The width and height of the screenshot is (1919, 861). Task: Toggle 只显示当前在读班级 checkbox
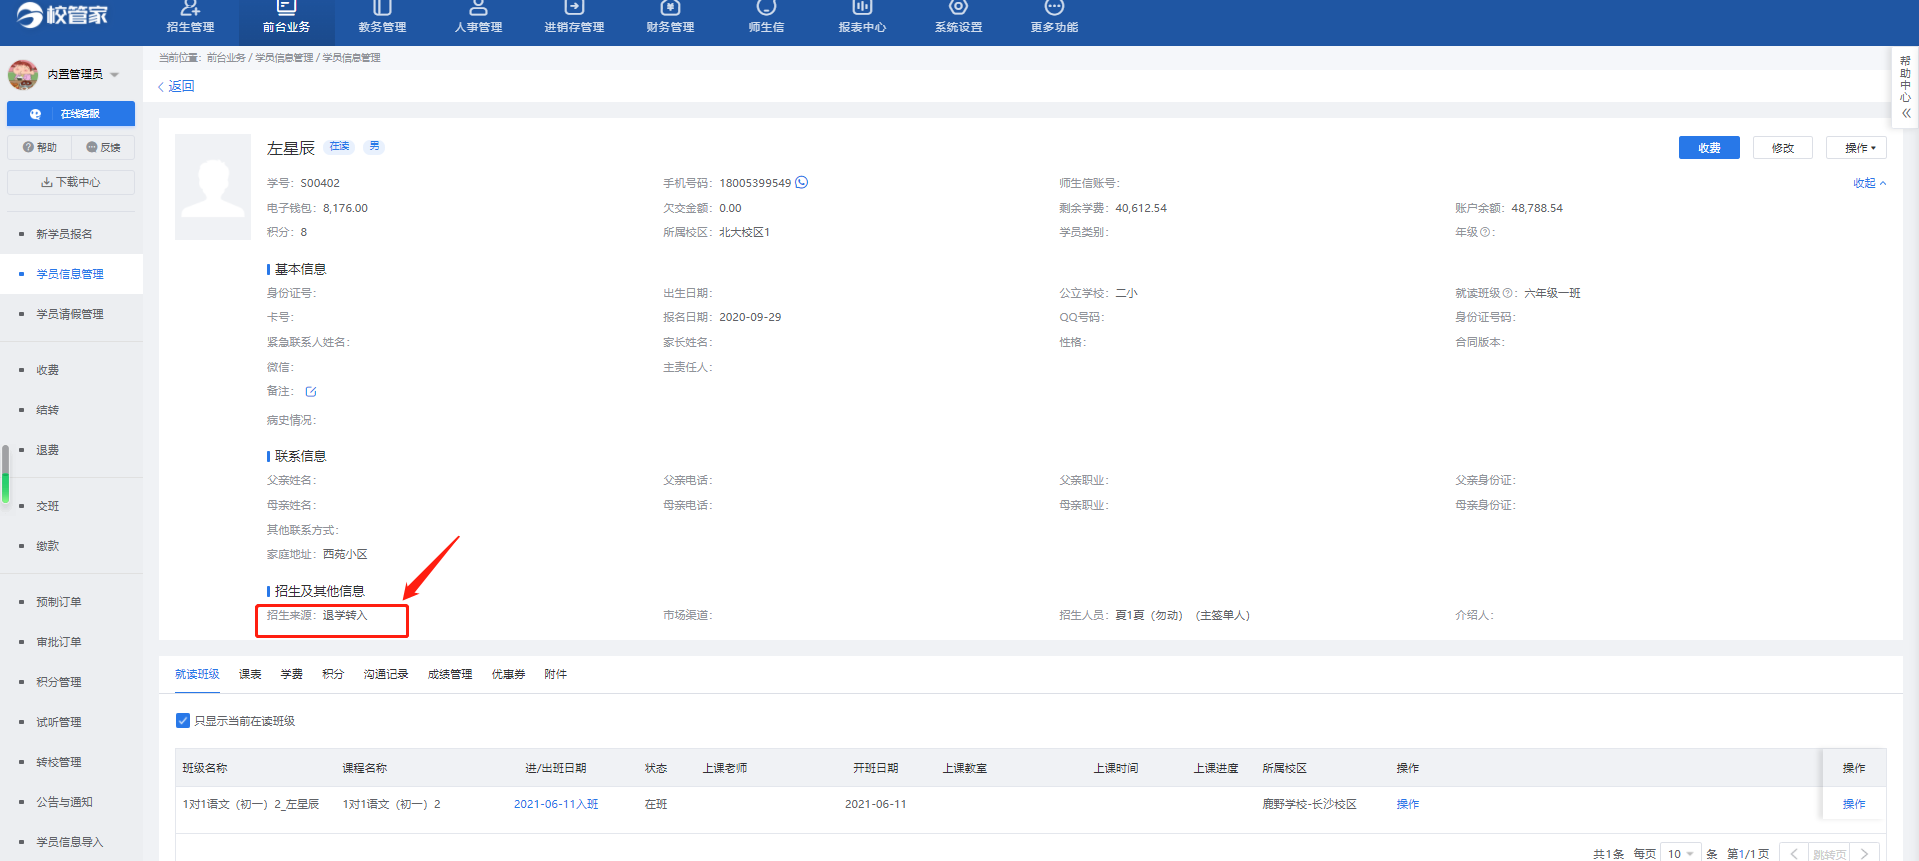click(183, 721)
